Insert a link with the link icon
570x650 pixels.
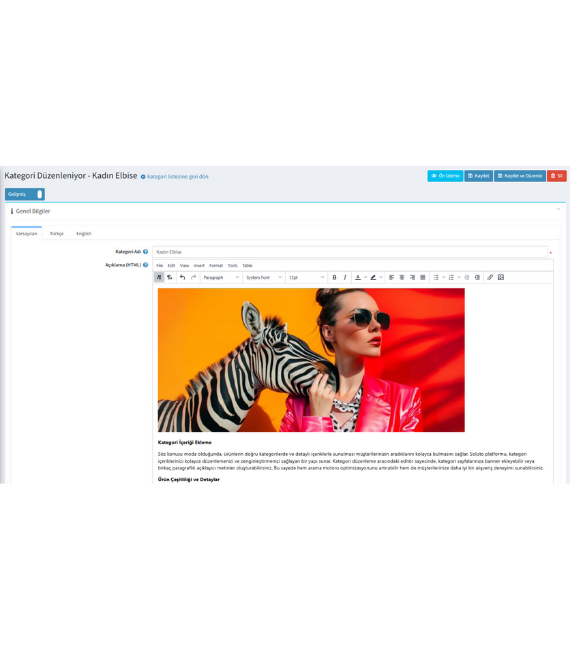pos(490,277)
